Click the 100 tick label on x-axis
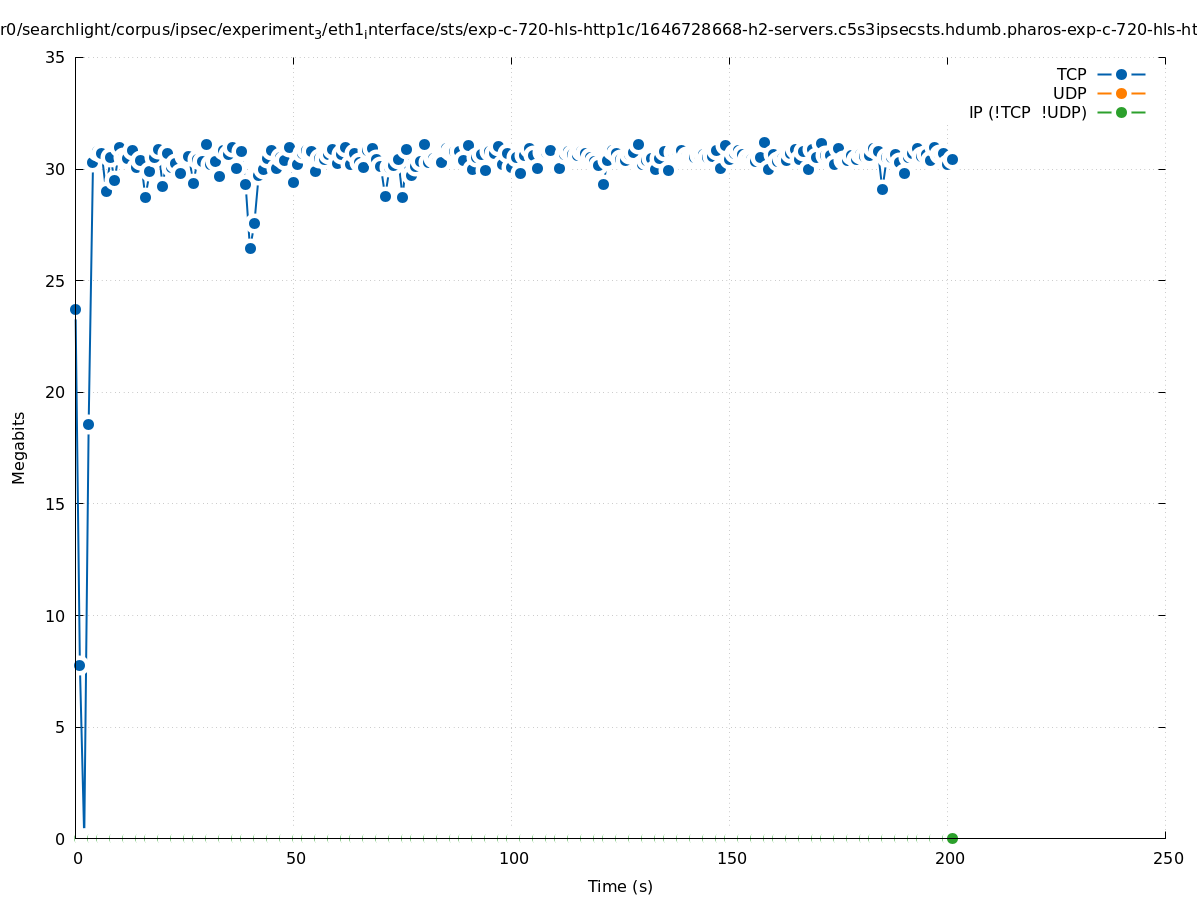The width and height of the screenshot is (1197, 900). 513,859
